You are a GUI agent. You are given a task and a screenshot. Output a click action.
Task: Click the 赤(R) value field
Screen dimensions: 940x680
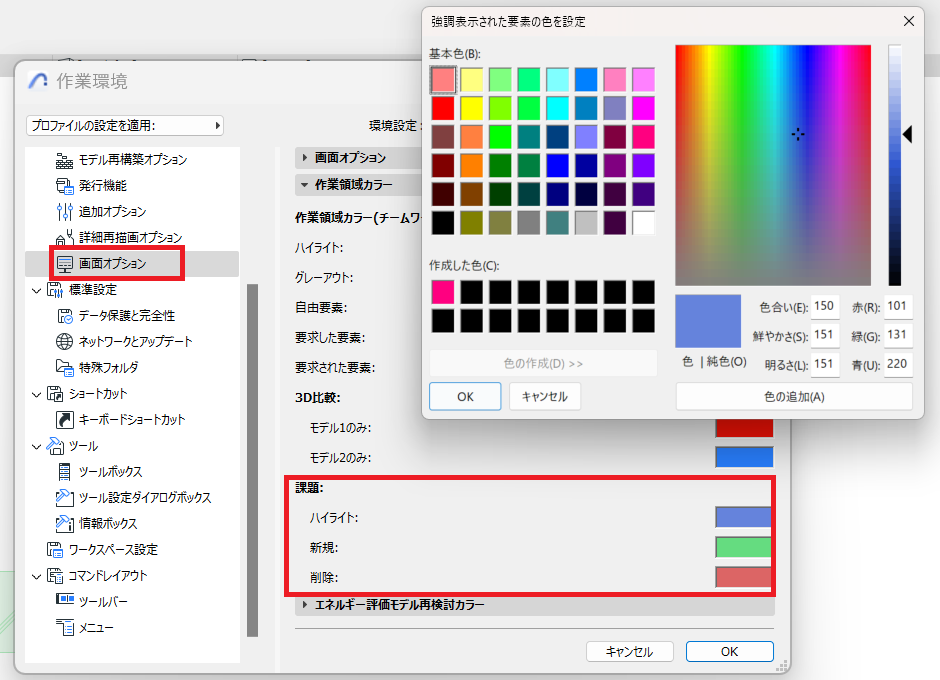pyautogui.click(x=898, y=306)
